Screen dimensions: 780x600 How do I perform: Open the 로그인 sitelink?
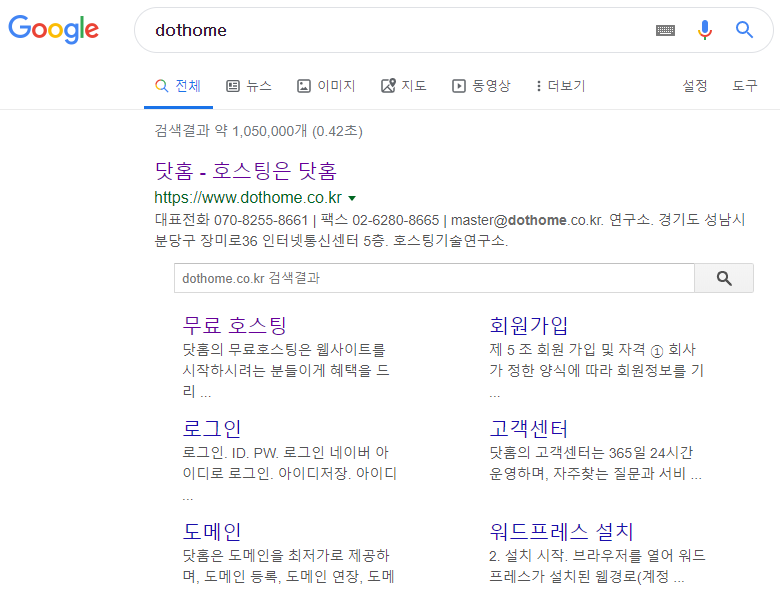tap(212, 428)
